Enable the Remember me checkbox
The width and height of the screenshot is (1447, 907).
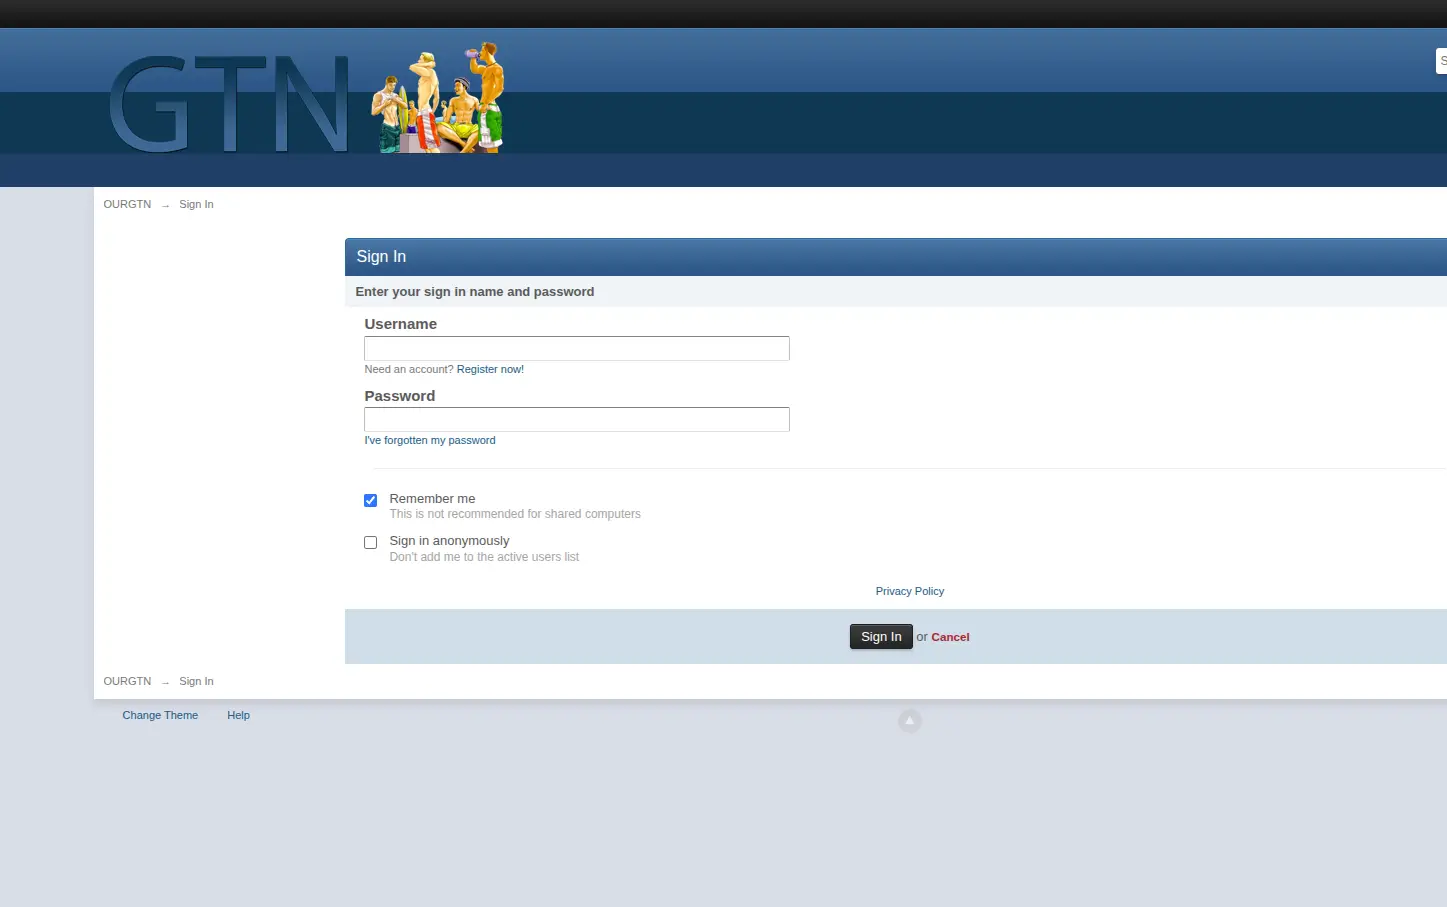[370, 500]
